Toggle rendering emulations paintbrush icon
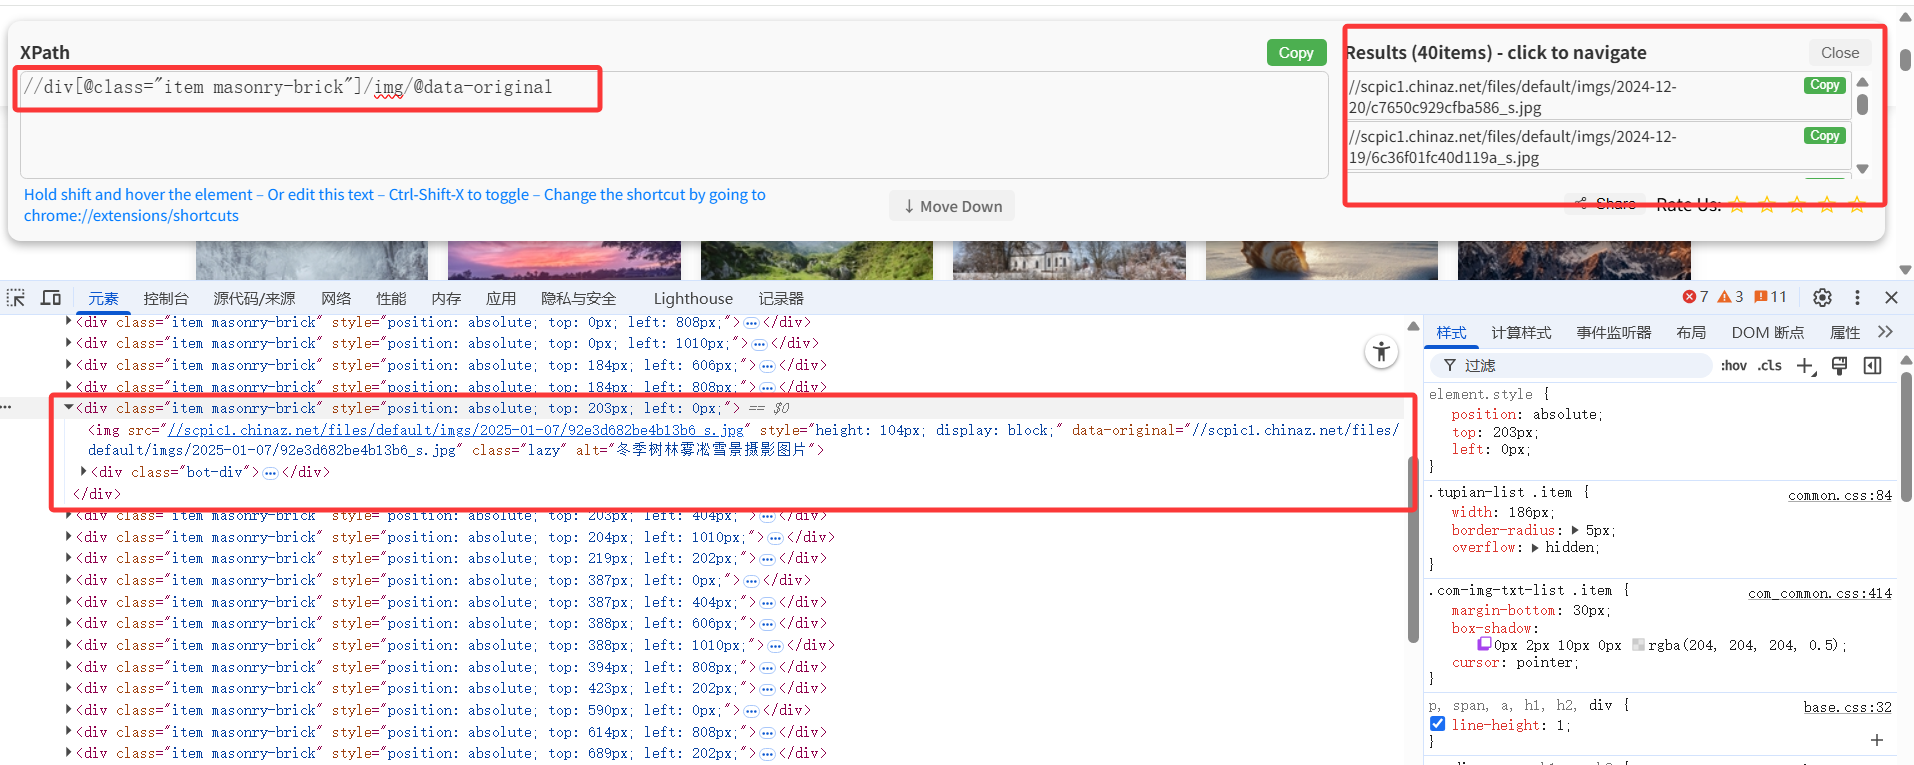The height and width of the screenshot is (765, 1914). pos(1839,366)
